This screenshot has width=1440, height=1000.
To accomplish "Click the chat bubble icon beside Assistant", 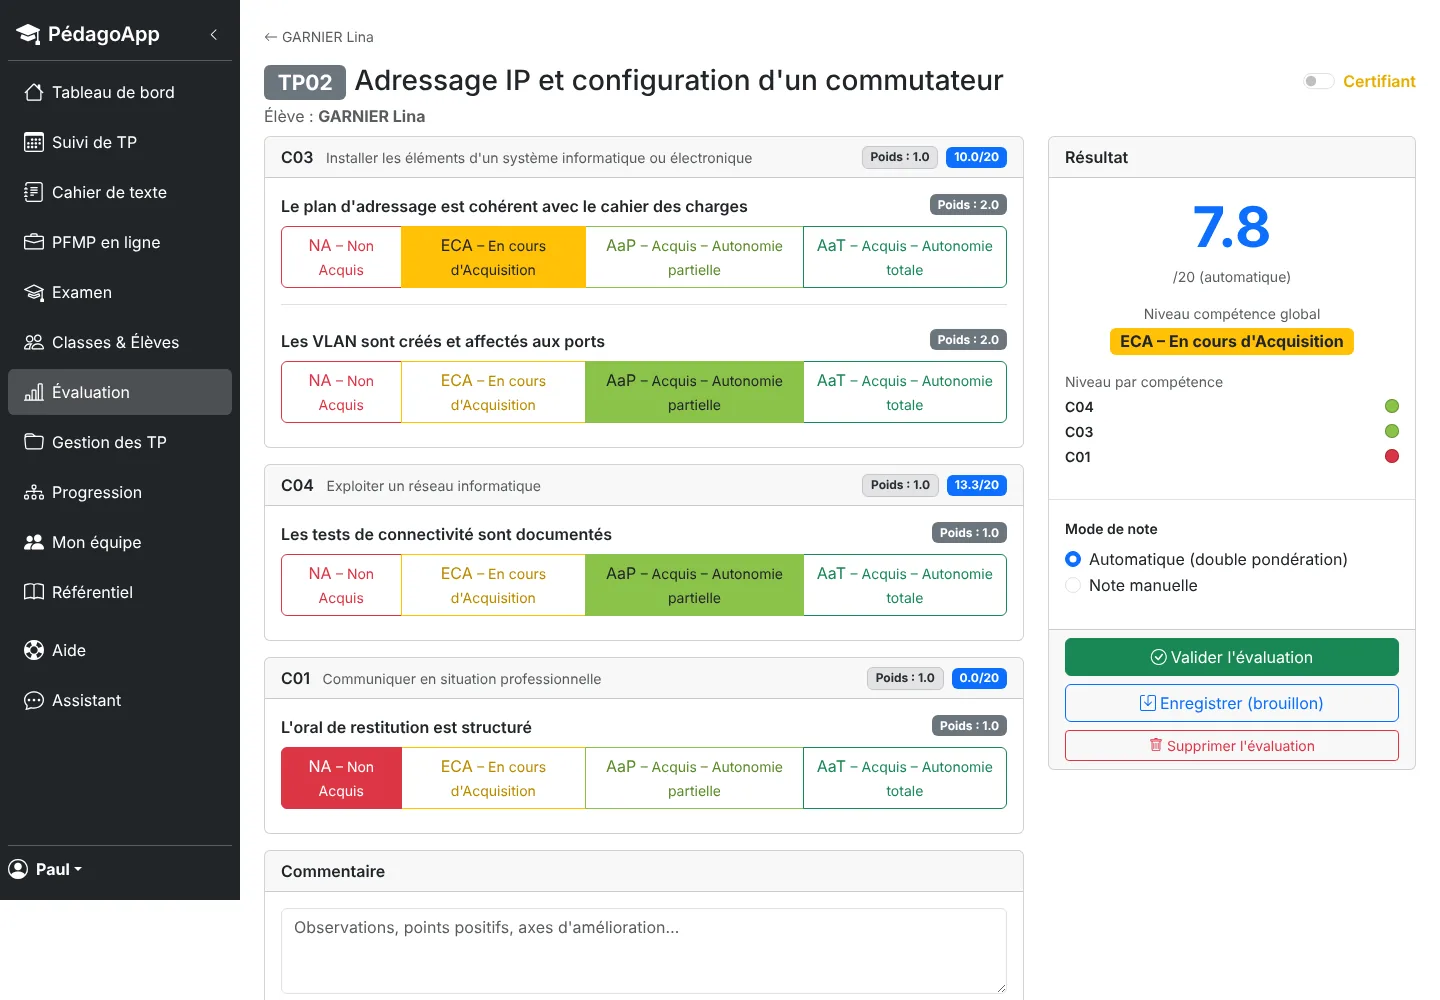I will click(x=34, y=700).
